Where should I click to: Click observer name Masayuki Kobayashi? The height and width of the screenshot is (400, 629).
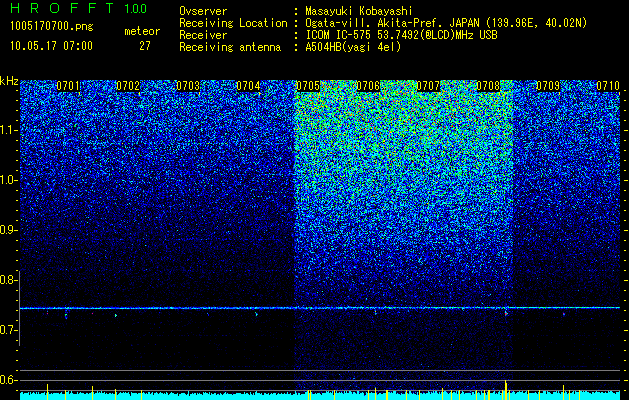pos(359,12)
